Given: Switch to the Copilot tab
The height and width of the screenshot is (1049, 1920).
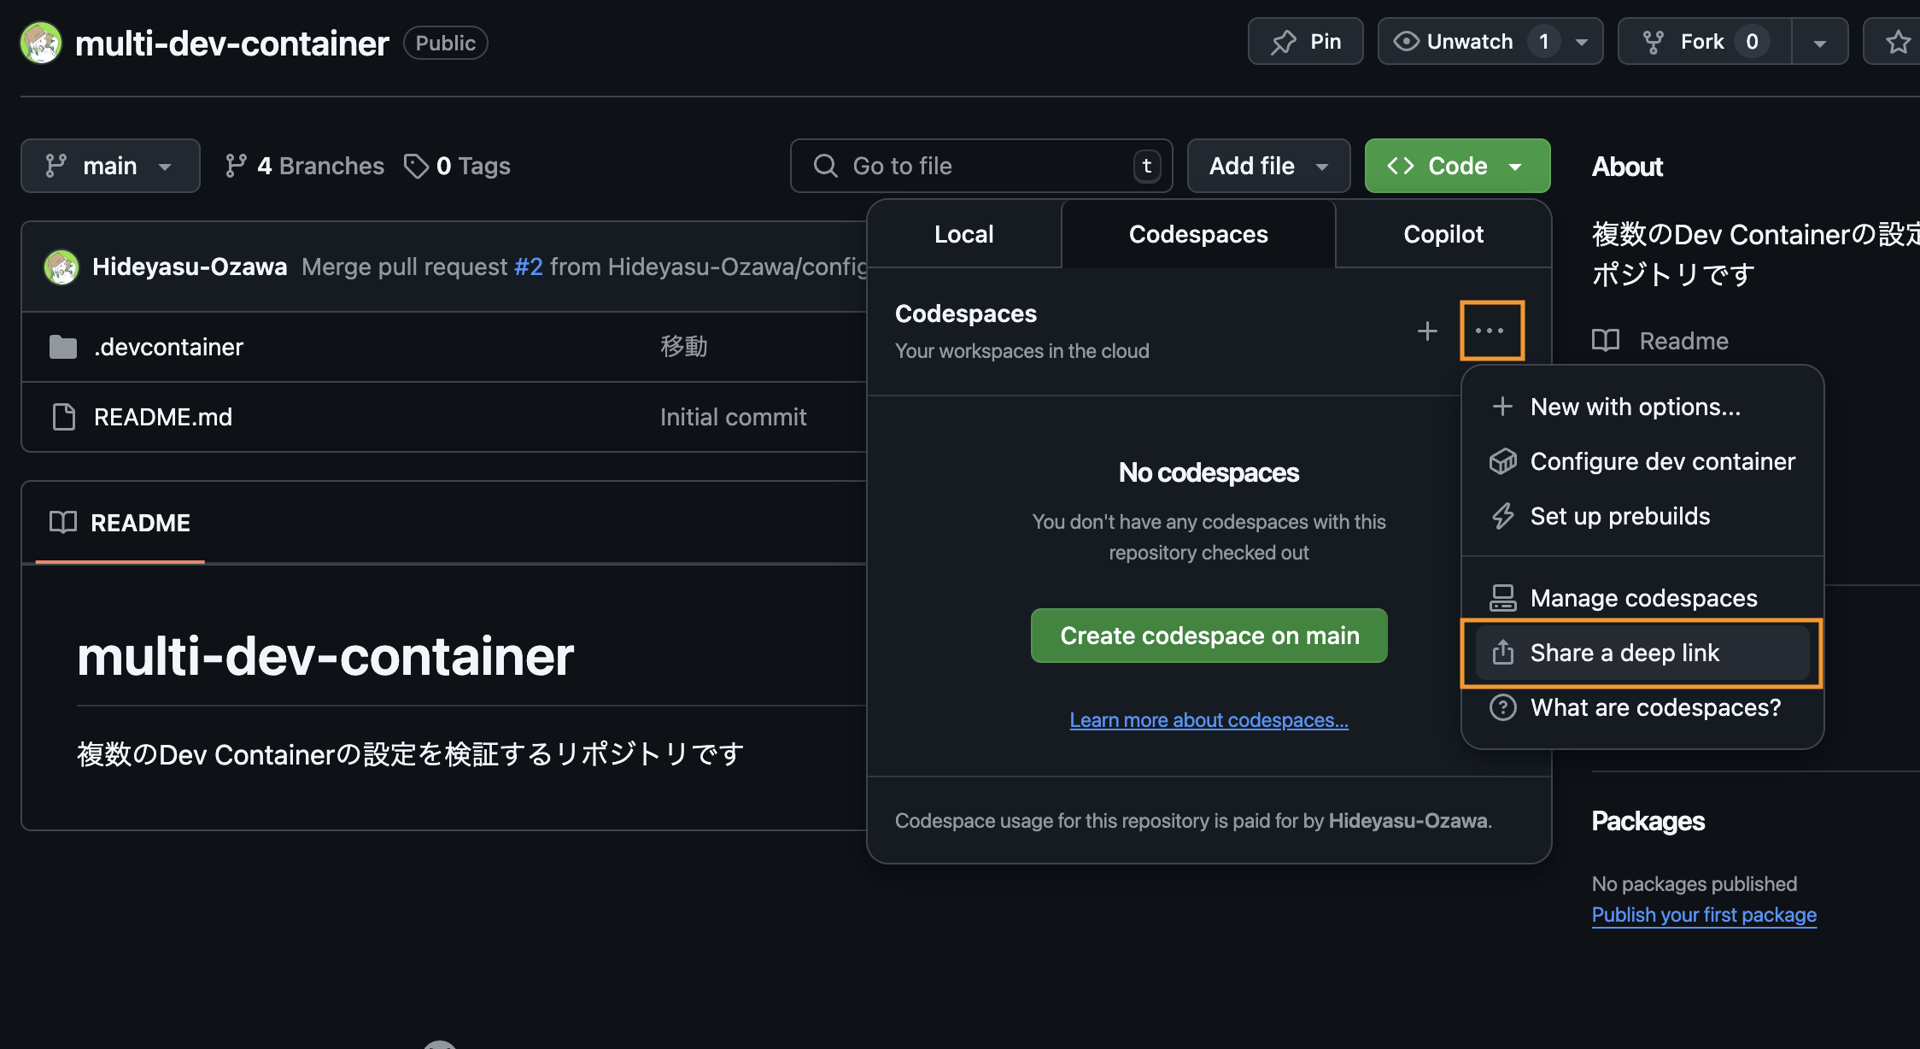Looking at the screenshot, I should coord(1443,234).
